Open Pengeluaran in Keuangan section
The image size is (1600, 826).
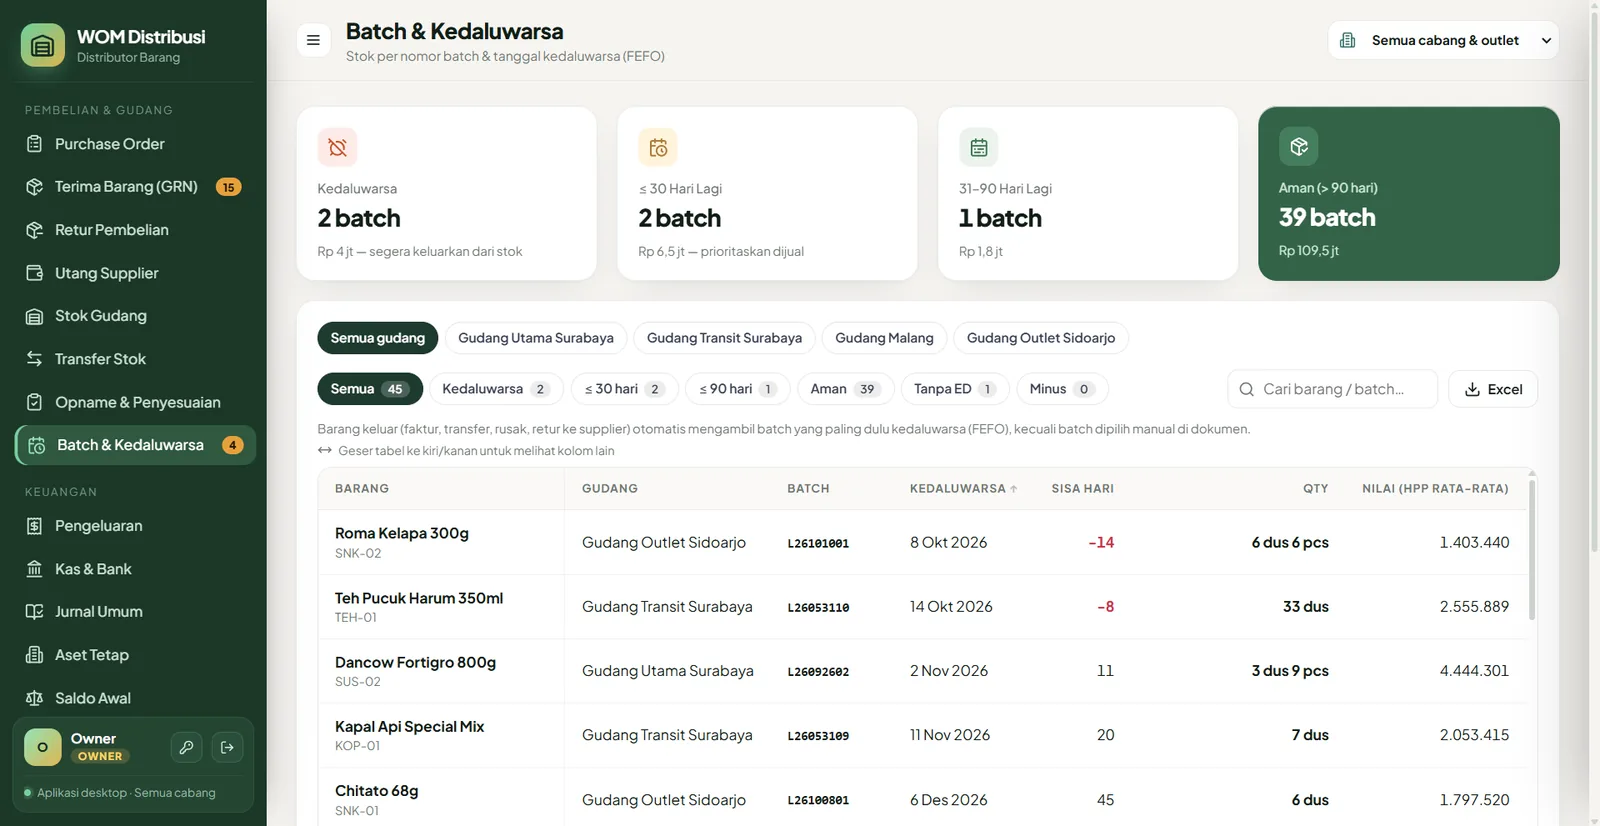point(135,526)
